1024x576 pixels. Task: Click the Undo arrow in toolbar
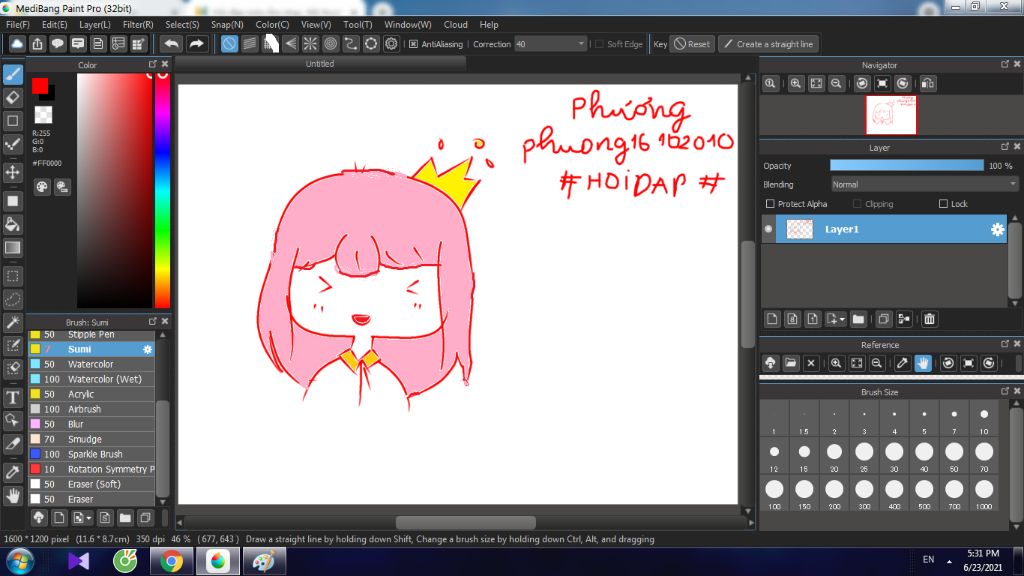172,44
